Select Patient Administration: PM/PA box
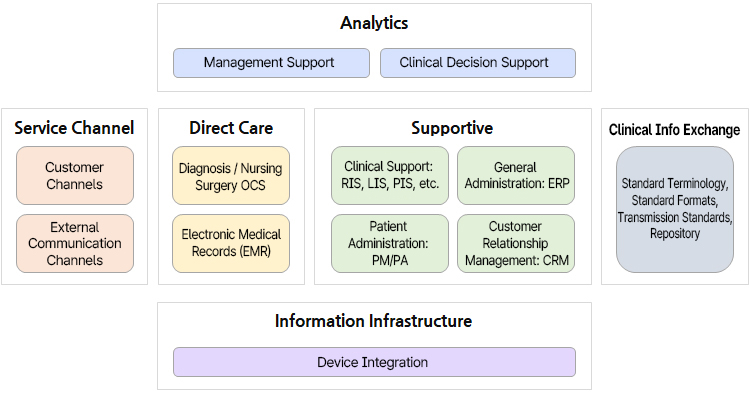The height and width of the screenshot is (401, 750). pos(390,244)
